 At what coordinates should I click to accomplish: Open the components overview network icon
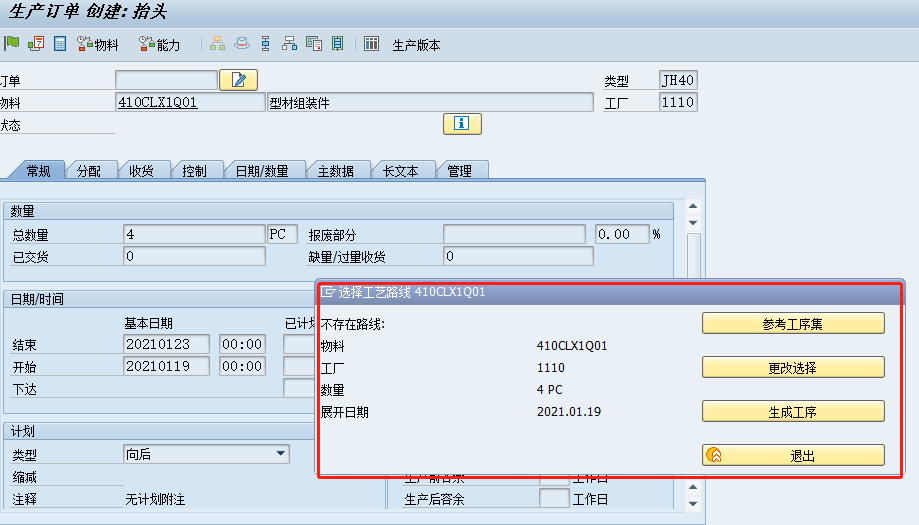(x=290, y=43)
